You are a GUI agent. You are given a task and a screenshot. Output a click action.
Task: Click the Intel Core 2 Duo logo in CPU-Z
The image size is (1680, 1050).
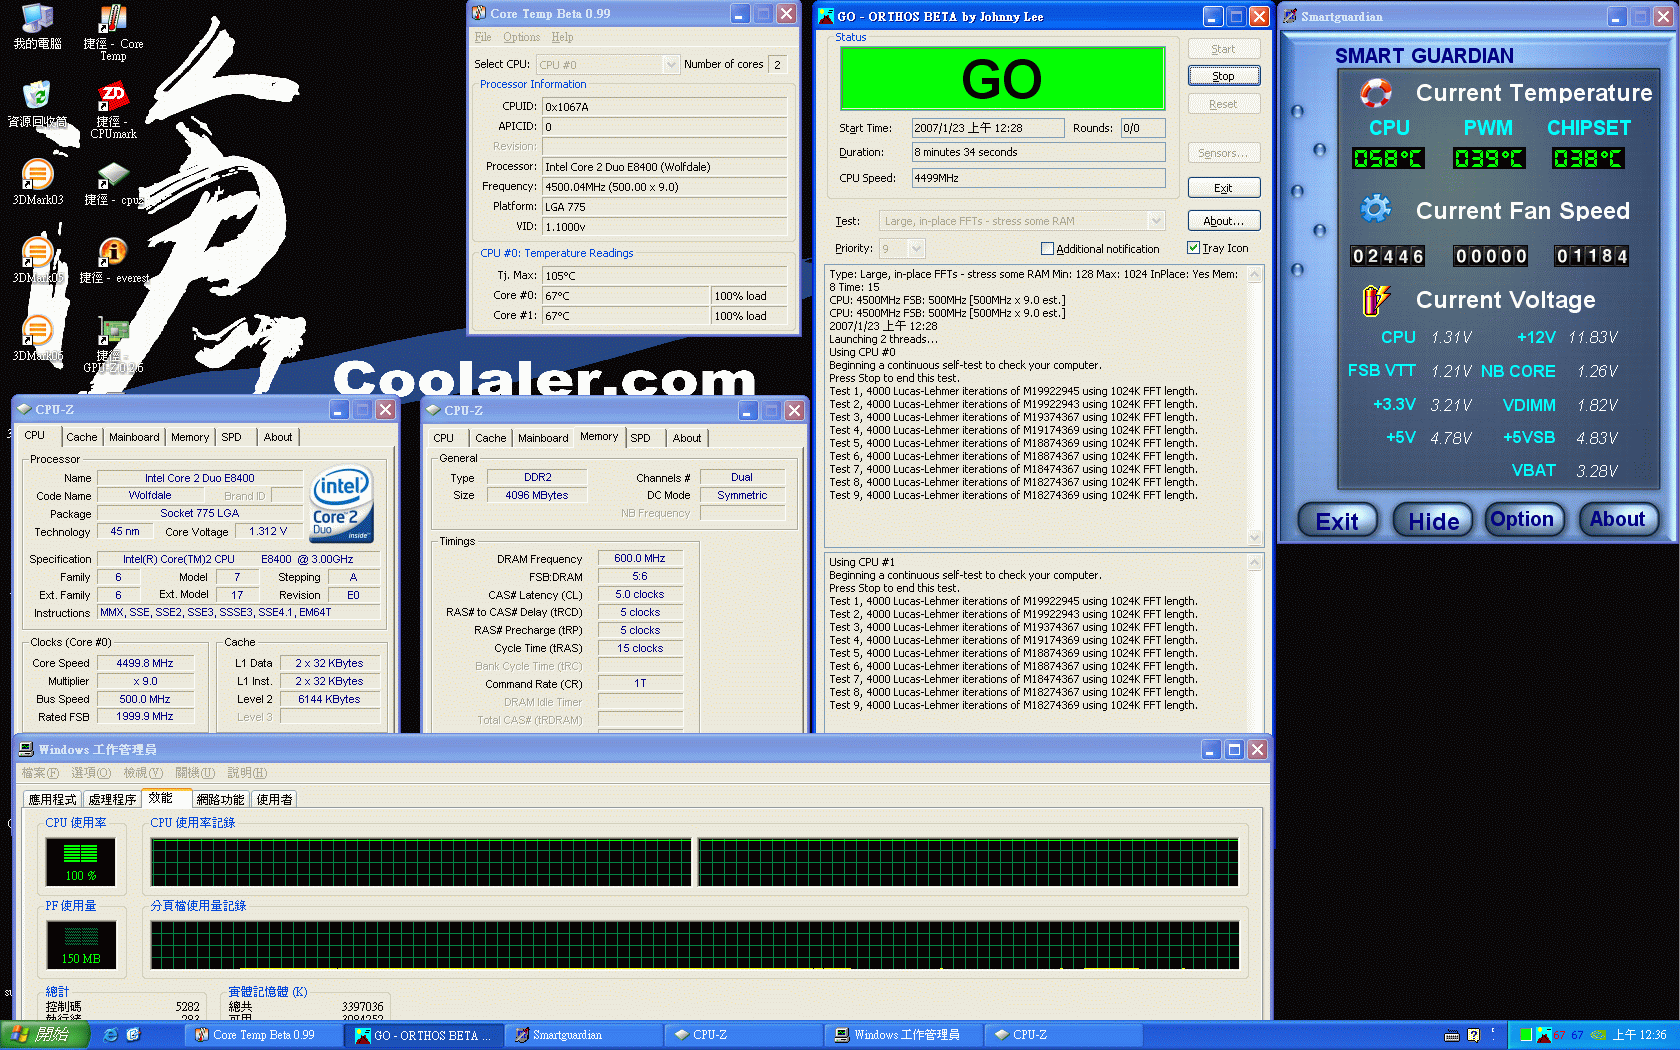[x=342, y=504]
